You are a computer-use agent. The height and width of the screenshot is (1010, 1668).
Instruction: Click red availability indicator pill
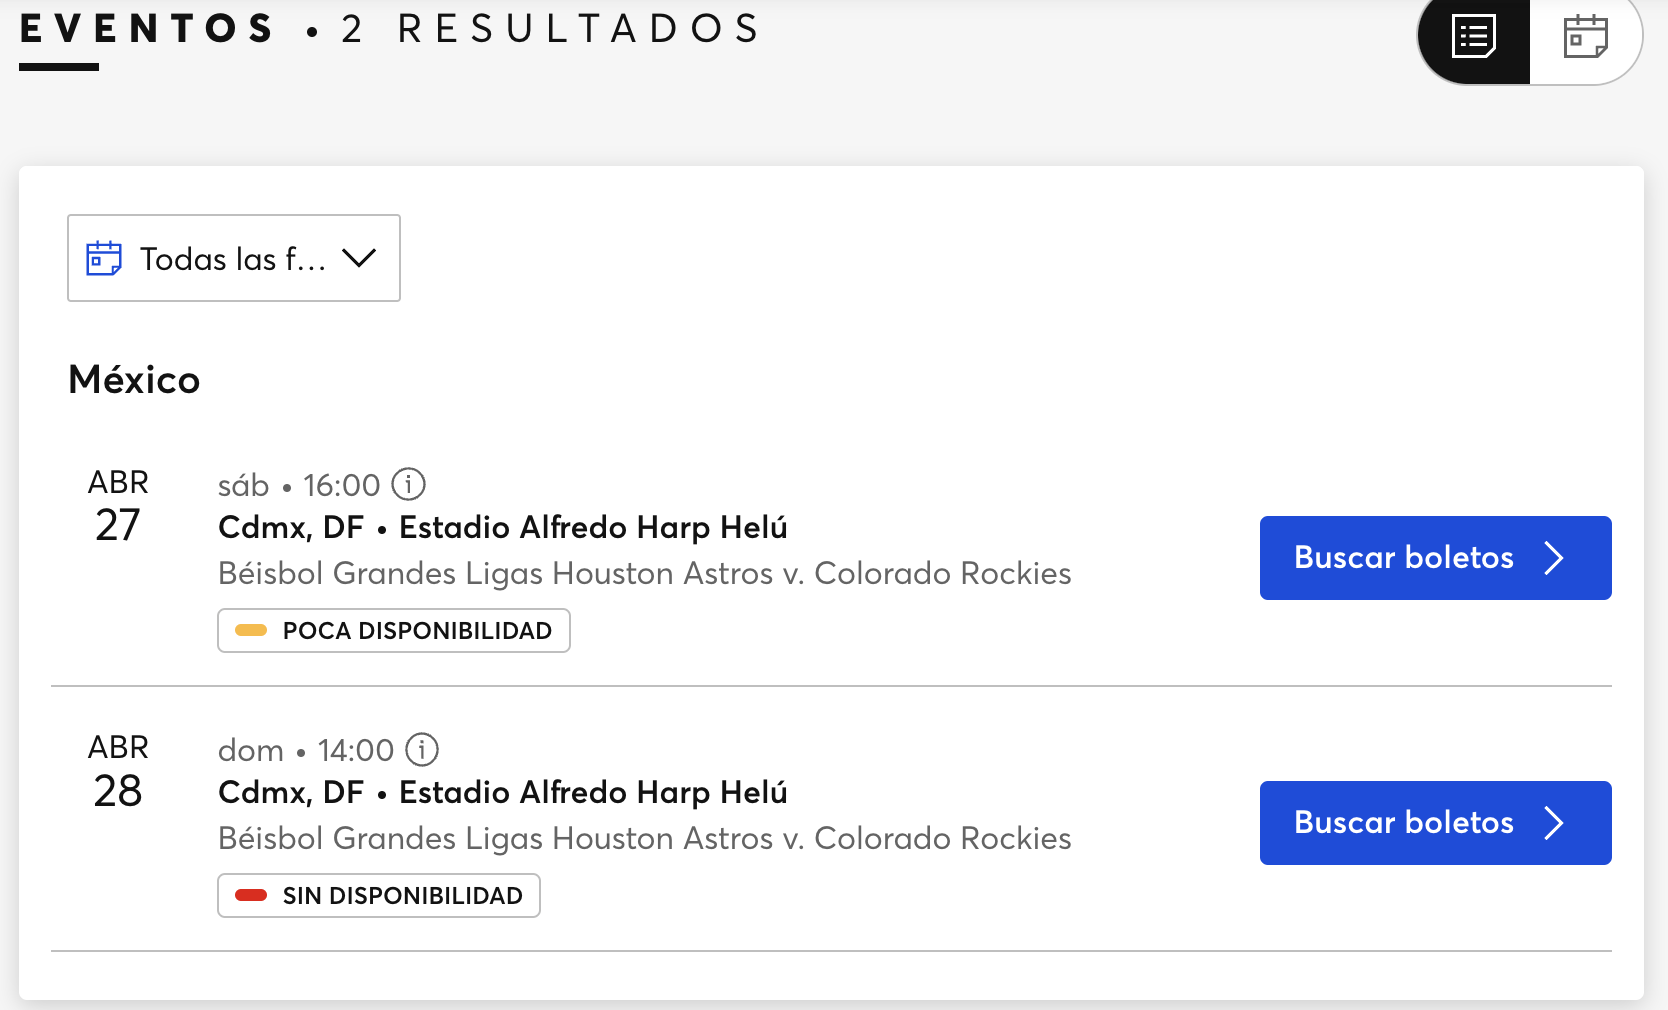click(251, 896)
